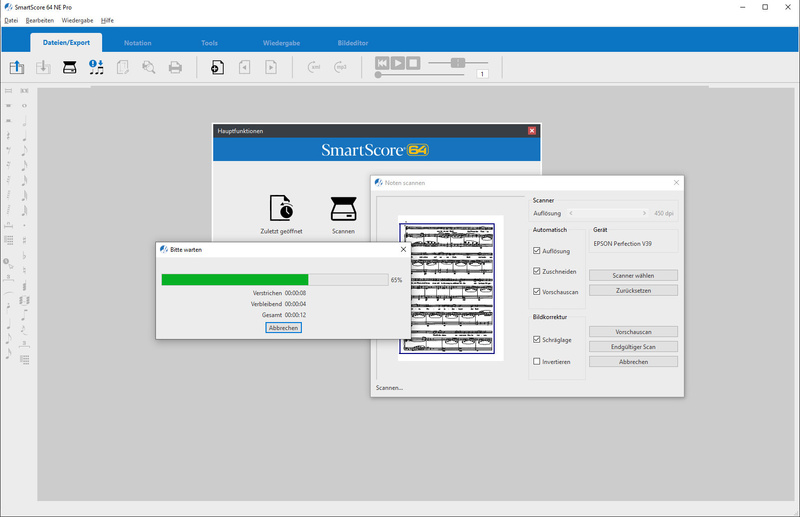Close the Hauptfunktionen window
The height and width of the screenshot is (517, 800).
(532, 131)
